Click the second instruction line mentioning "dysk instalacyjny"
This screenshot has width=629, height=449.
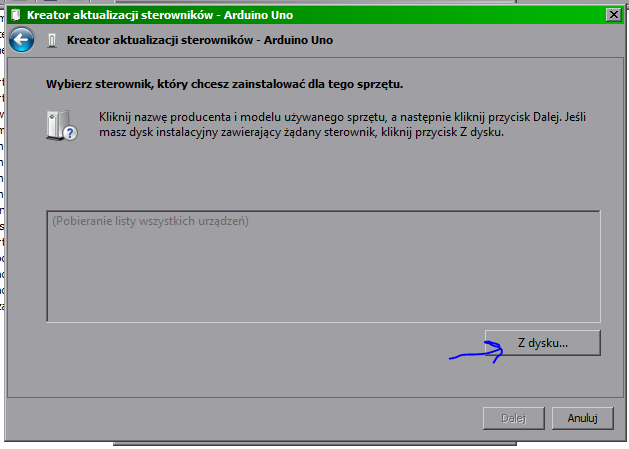click(300, 132)
